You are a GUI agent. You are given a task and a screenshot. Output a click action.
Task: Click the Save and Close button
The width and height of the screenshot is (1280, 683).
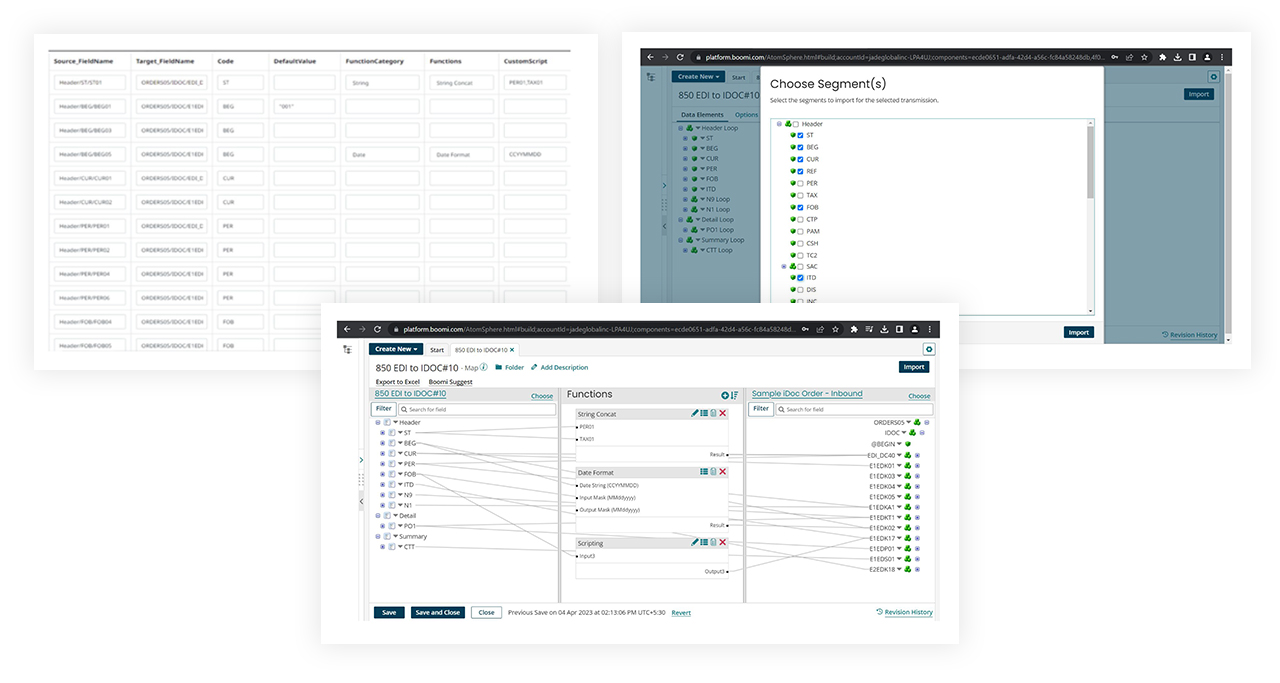tap(437, 612)
